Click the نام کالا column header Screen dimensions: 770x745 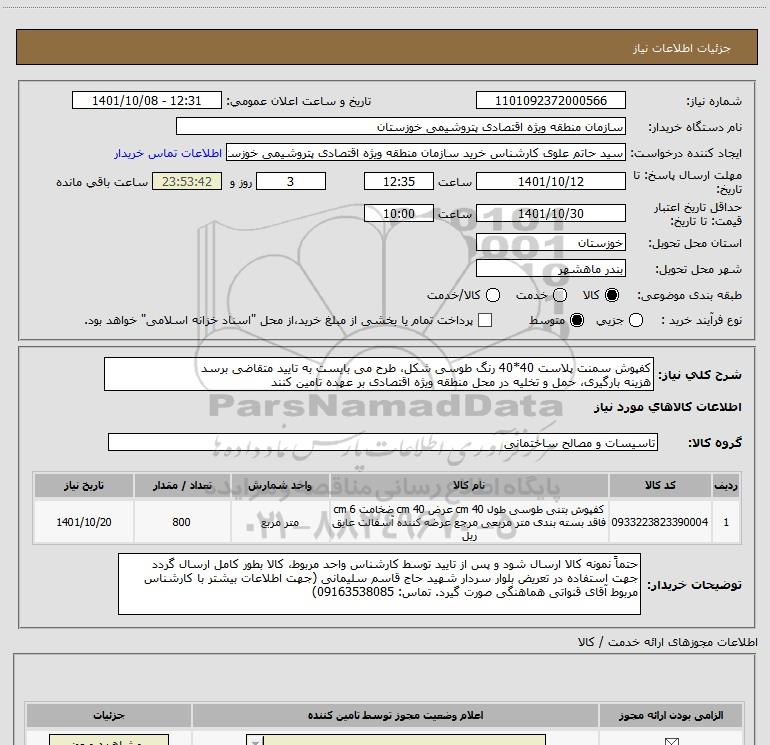[469, 485]
